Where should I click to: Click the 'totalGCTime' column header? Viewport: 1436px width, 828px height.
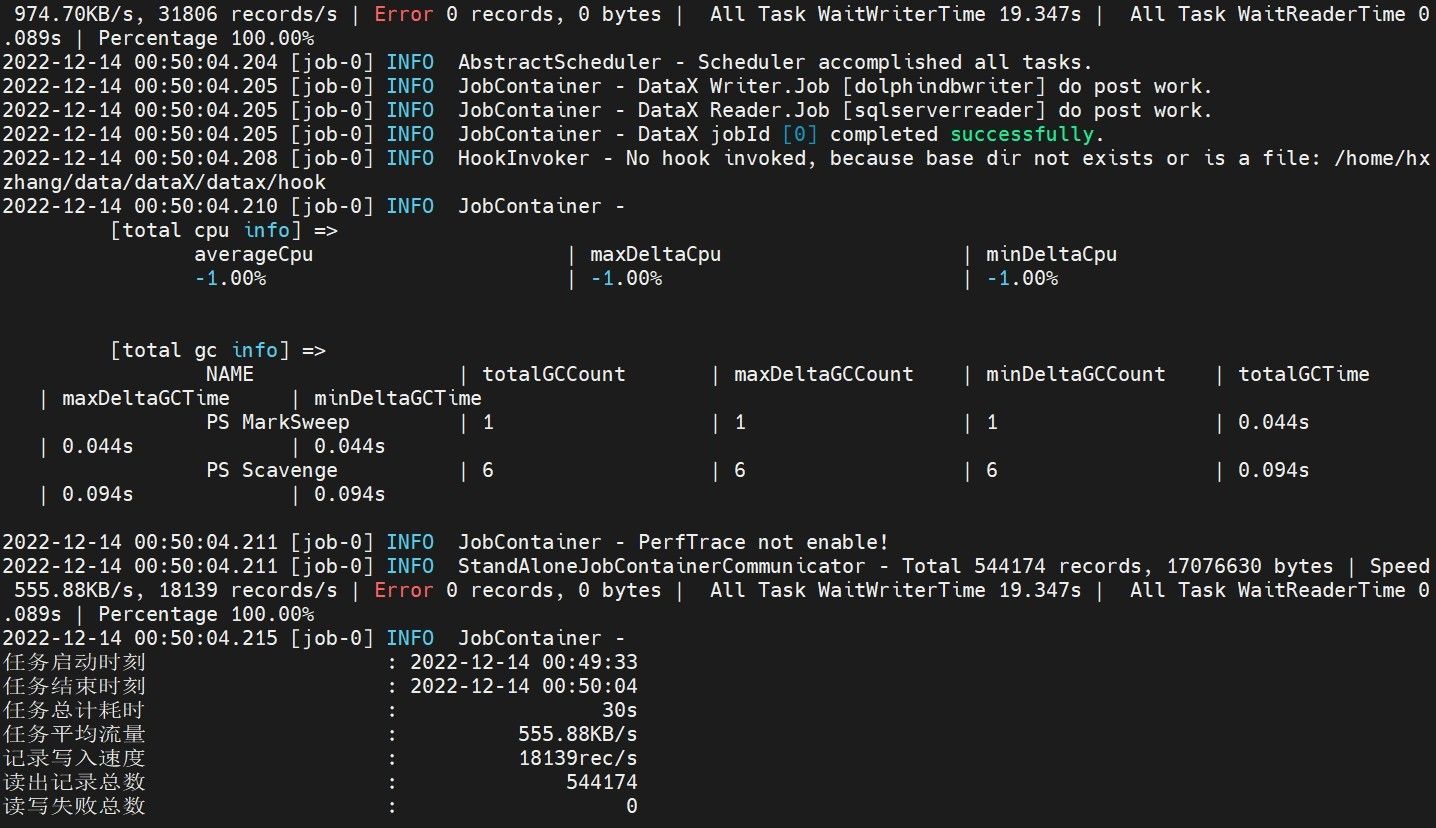click(x=1303, y=374)
